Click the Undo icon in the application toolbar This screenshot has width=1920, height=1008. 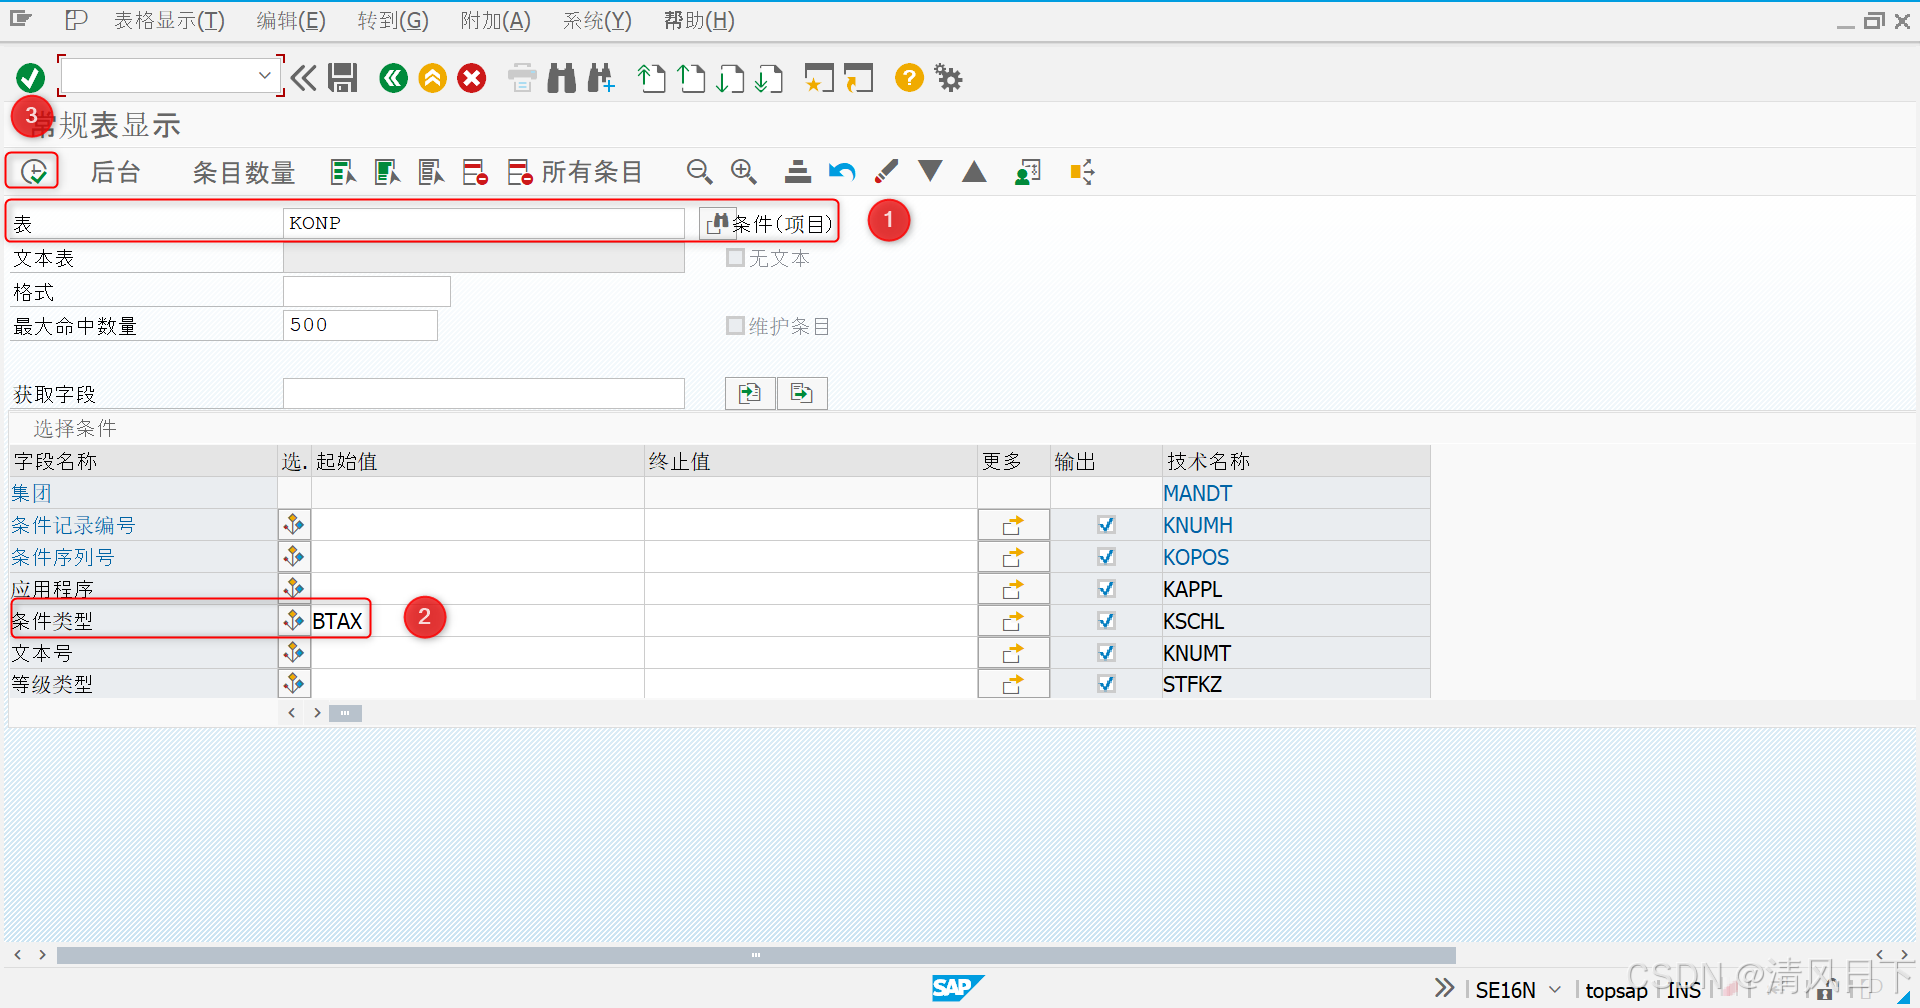[841, 171]
